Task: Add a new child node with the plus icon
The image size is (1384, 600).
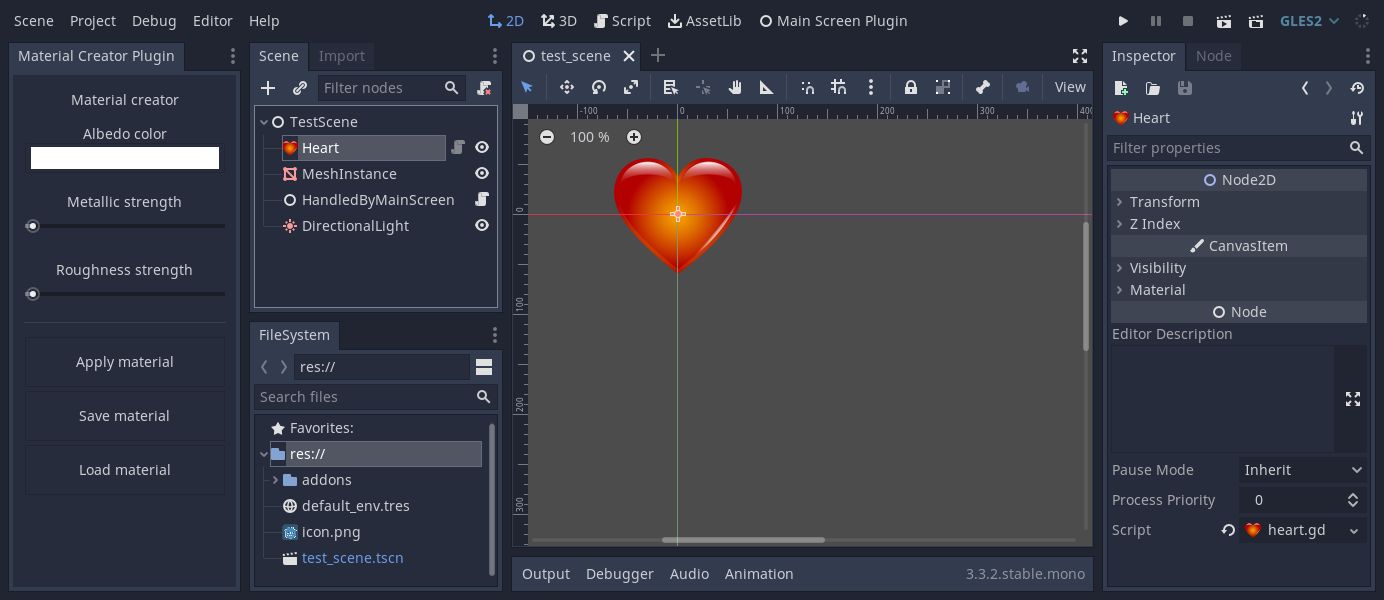Action: pos(267,87)
